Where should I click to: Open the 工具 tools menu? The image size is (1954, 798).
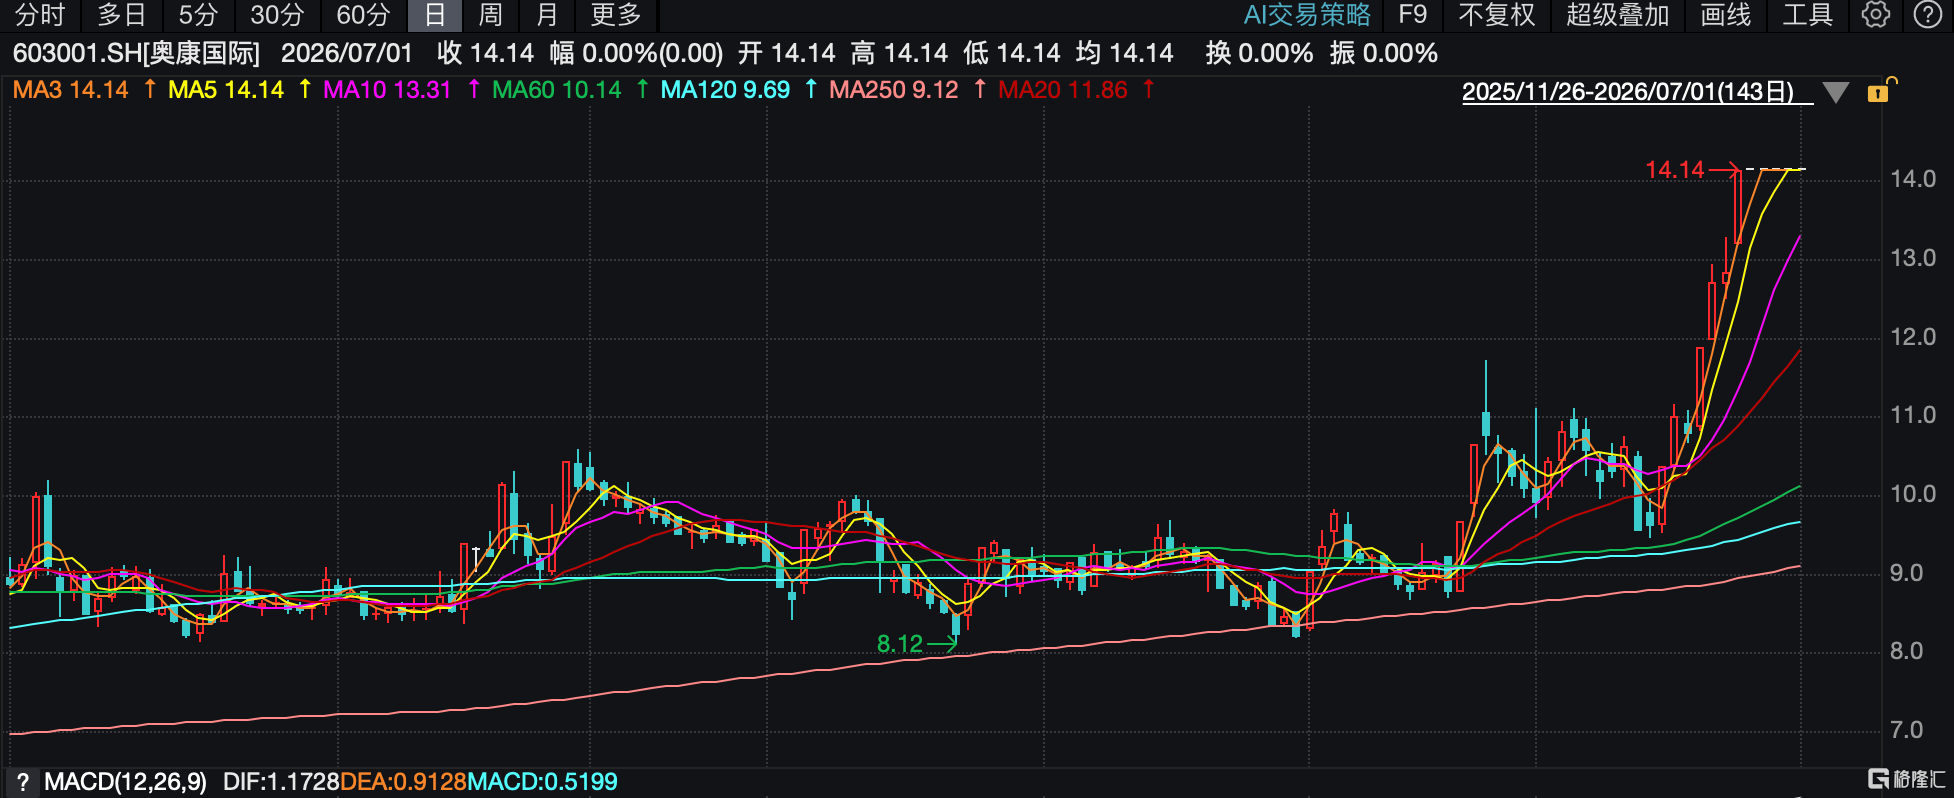coord(1807,15)
